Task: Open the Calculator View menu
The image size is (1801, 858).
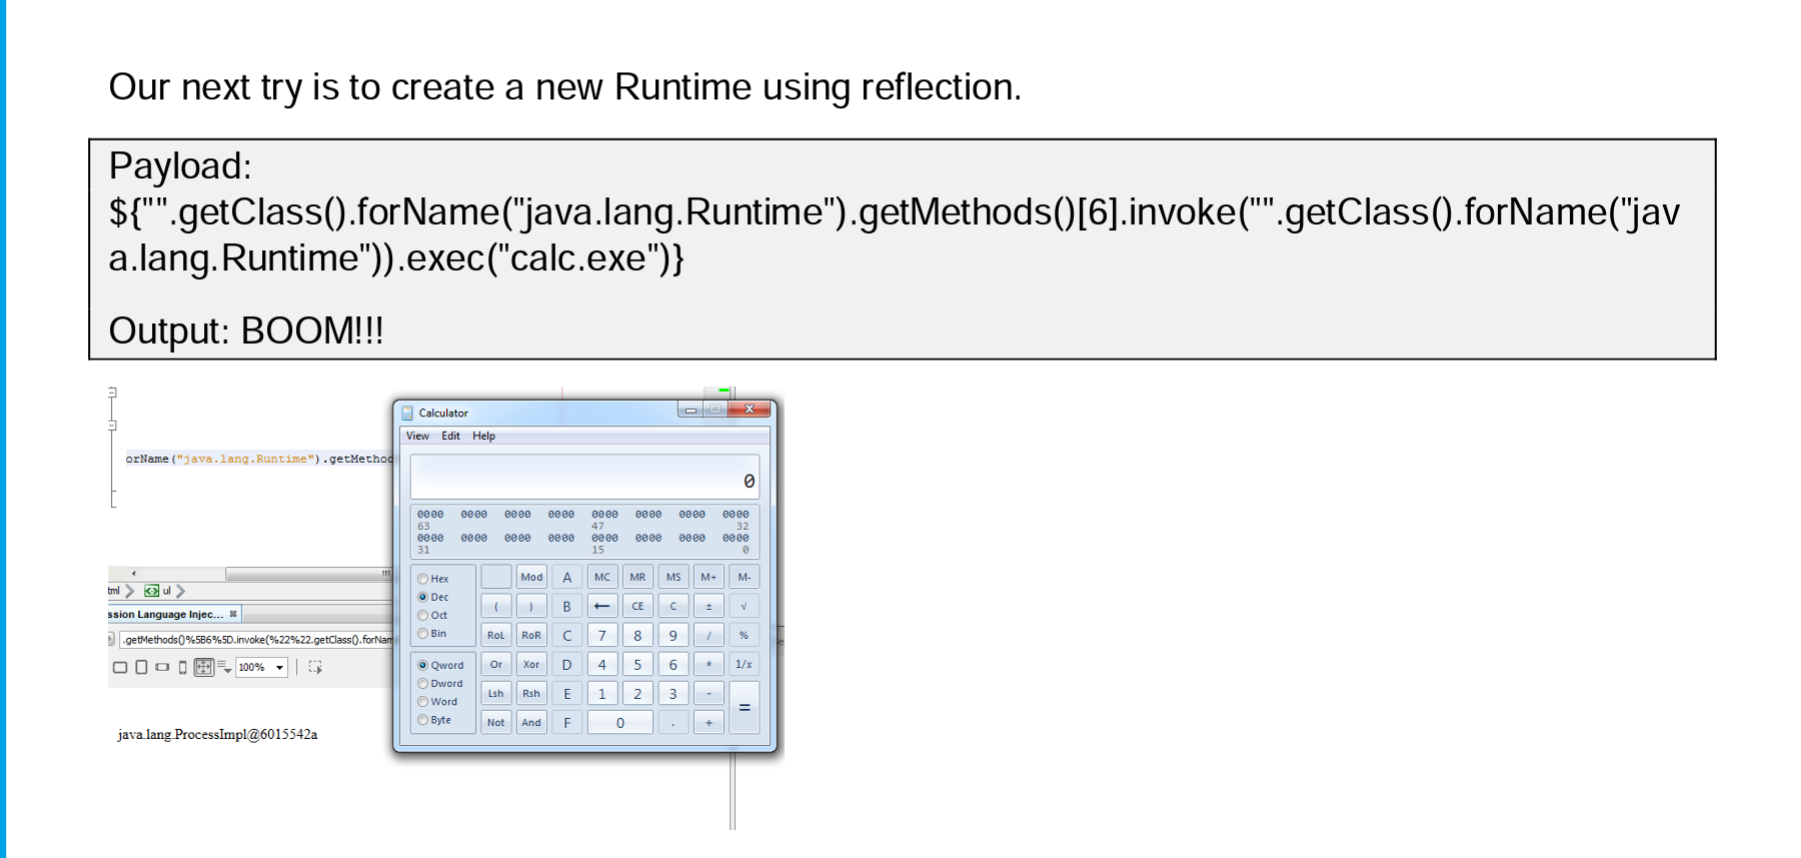Action: pyautogui.click(x=417, y=436)
